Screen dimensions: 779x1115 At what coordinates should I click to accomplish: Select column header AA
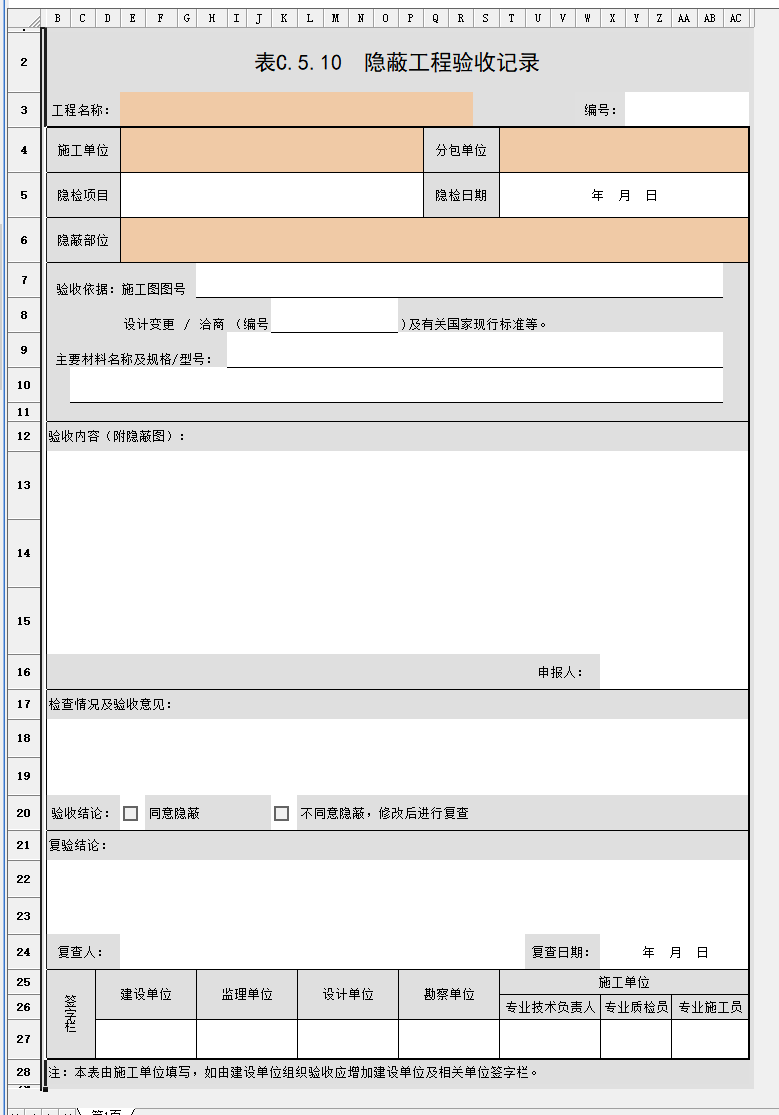point(684,18)
